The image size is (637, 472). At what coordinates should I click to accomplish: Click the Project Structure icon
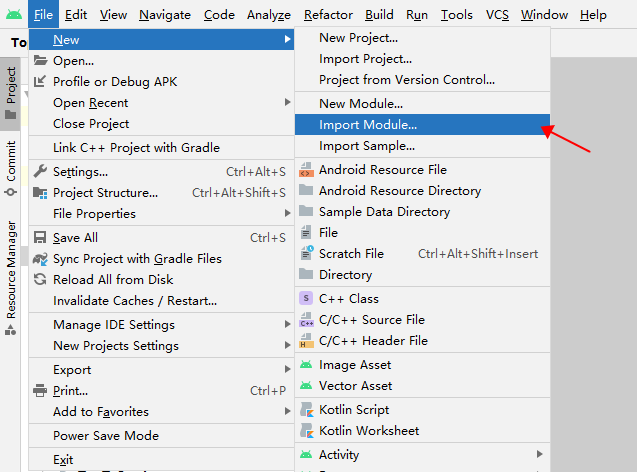[x=41, y=193]
